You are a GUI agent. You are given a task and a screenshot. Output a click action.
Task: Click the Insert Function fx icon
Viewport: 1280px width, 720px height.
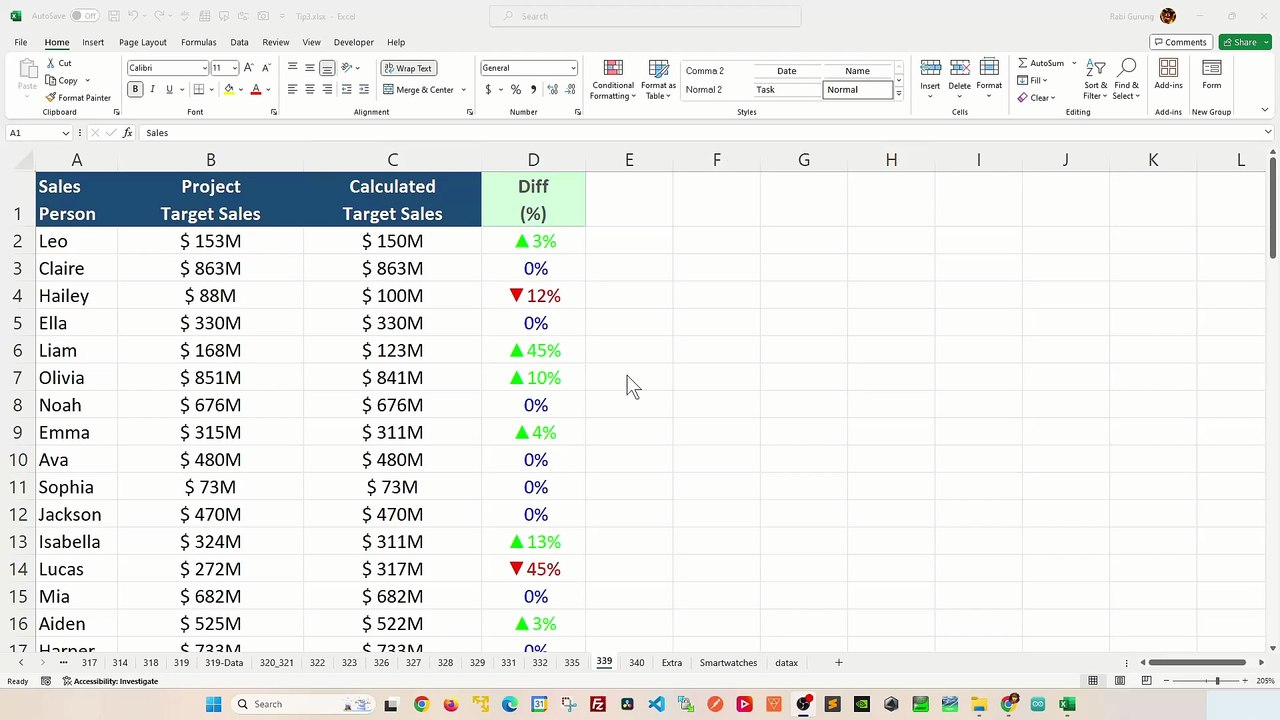(x=127, y=133)
